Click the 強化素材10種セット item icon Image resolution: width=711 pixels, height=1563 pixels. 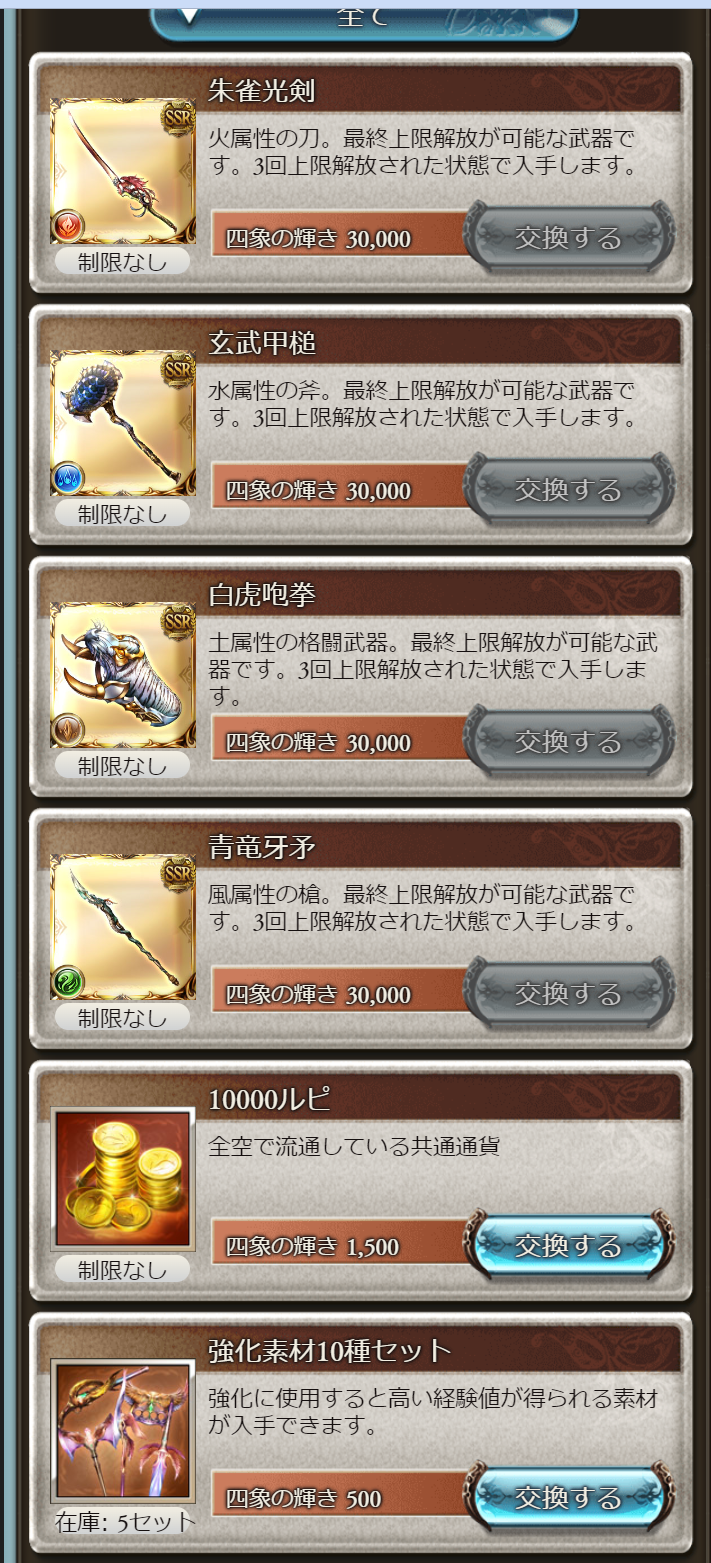click(123, 1431)
